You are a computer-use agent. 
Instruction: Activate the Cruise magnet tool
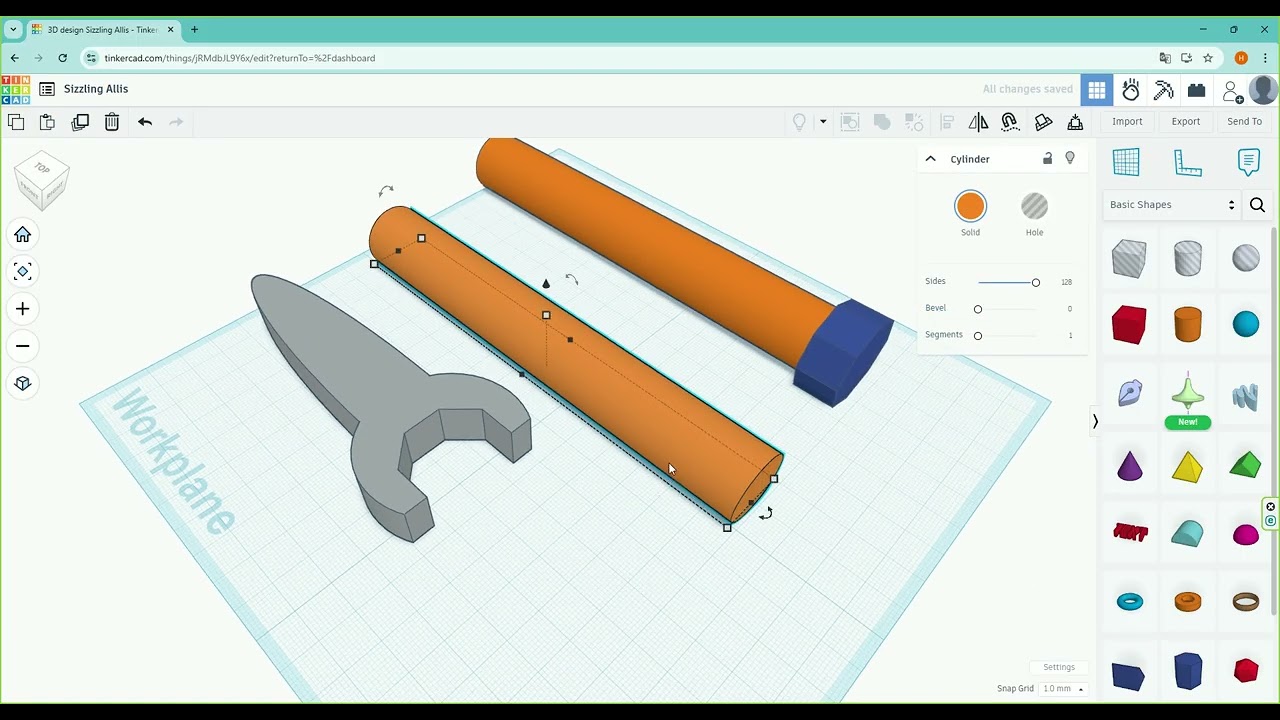[x=1010, y=122]
